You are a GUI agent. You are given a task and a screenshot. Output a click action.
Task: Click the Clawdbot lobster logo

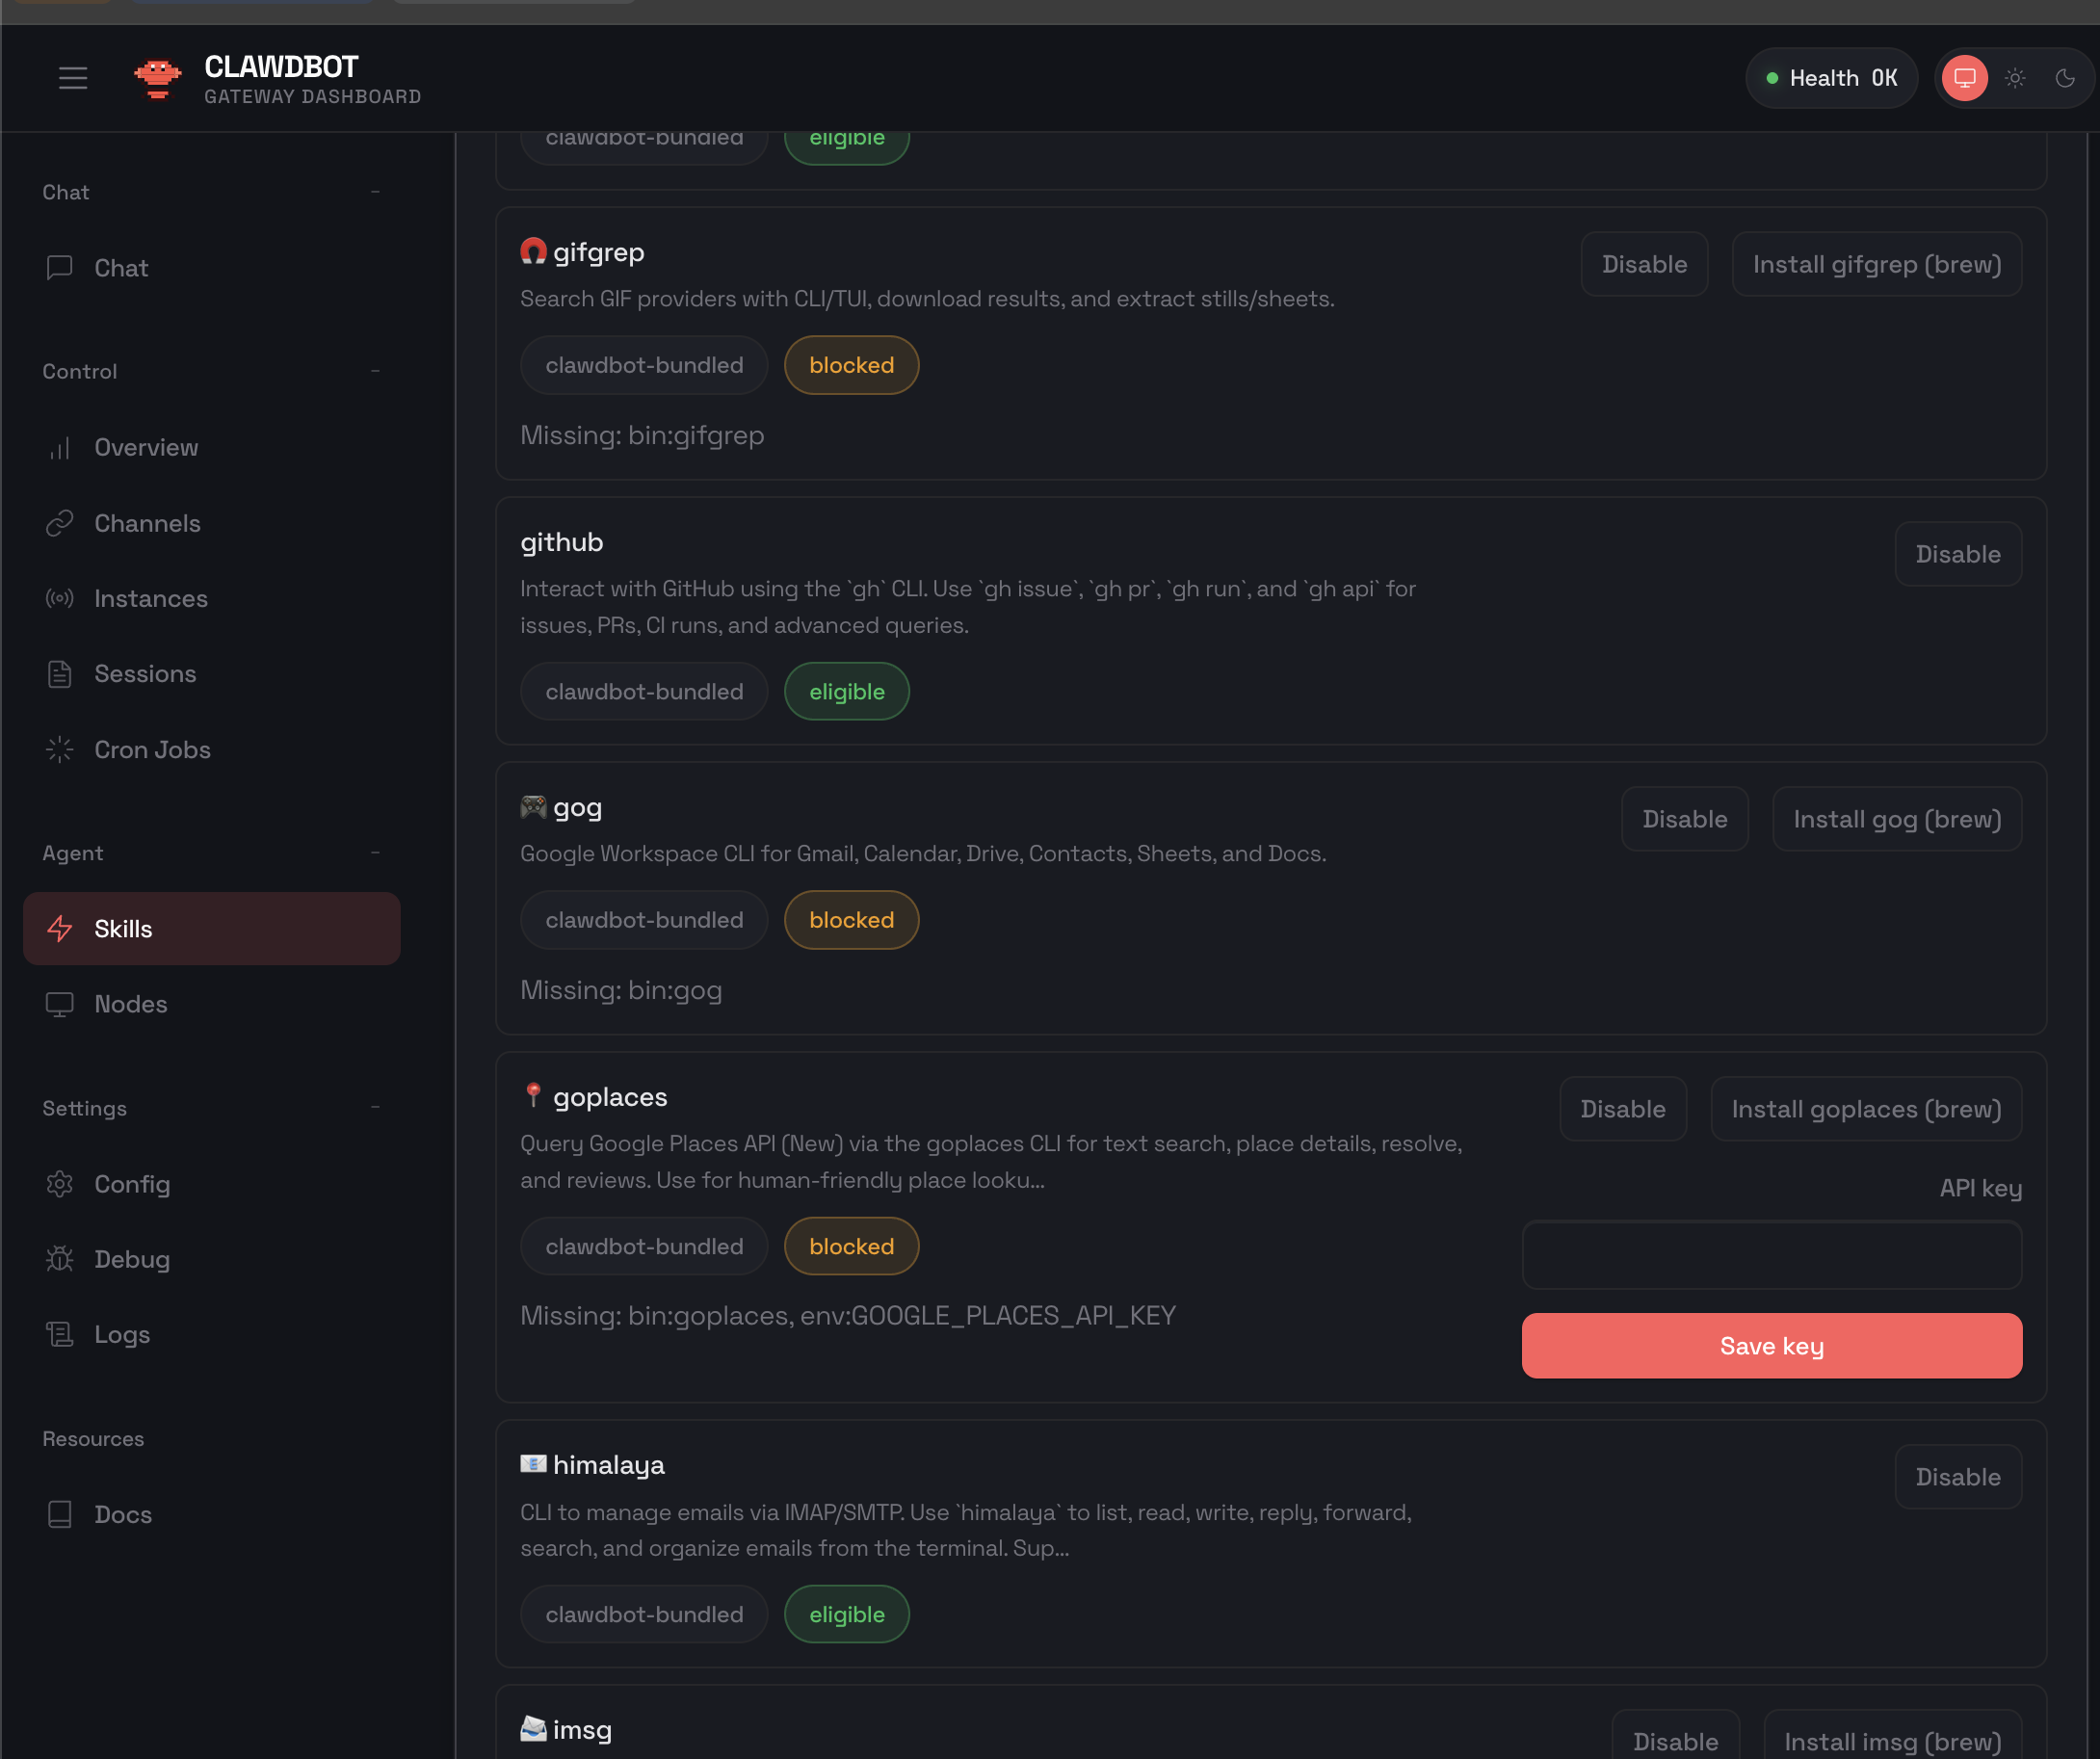click(x=157, y=78)
